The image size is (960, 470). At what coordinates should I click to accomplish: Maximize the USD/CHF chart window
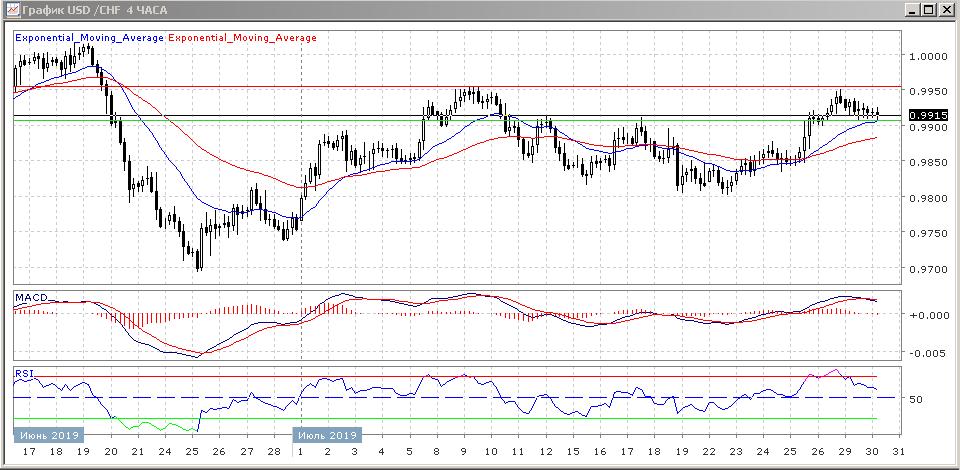coord(926,9)
